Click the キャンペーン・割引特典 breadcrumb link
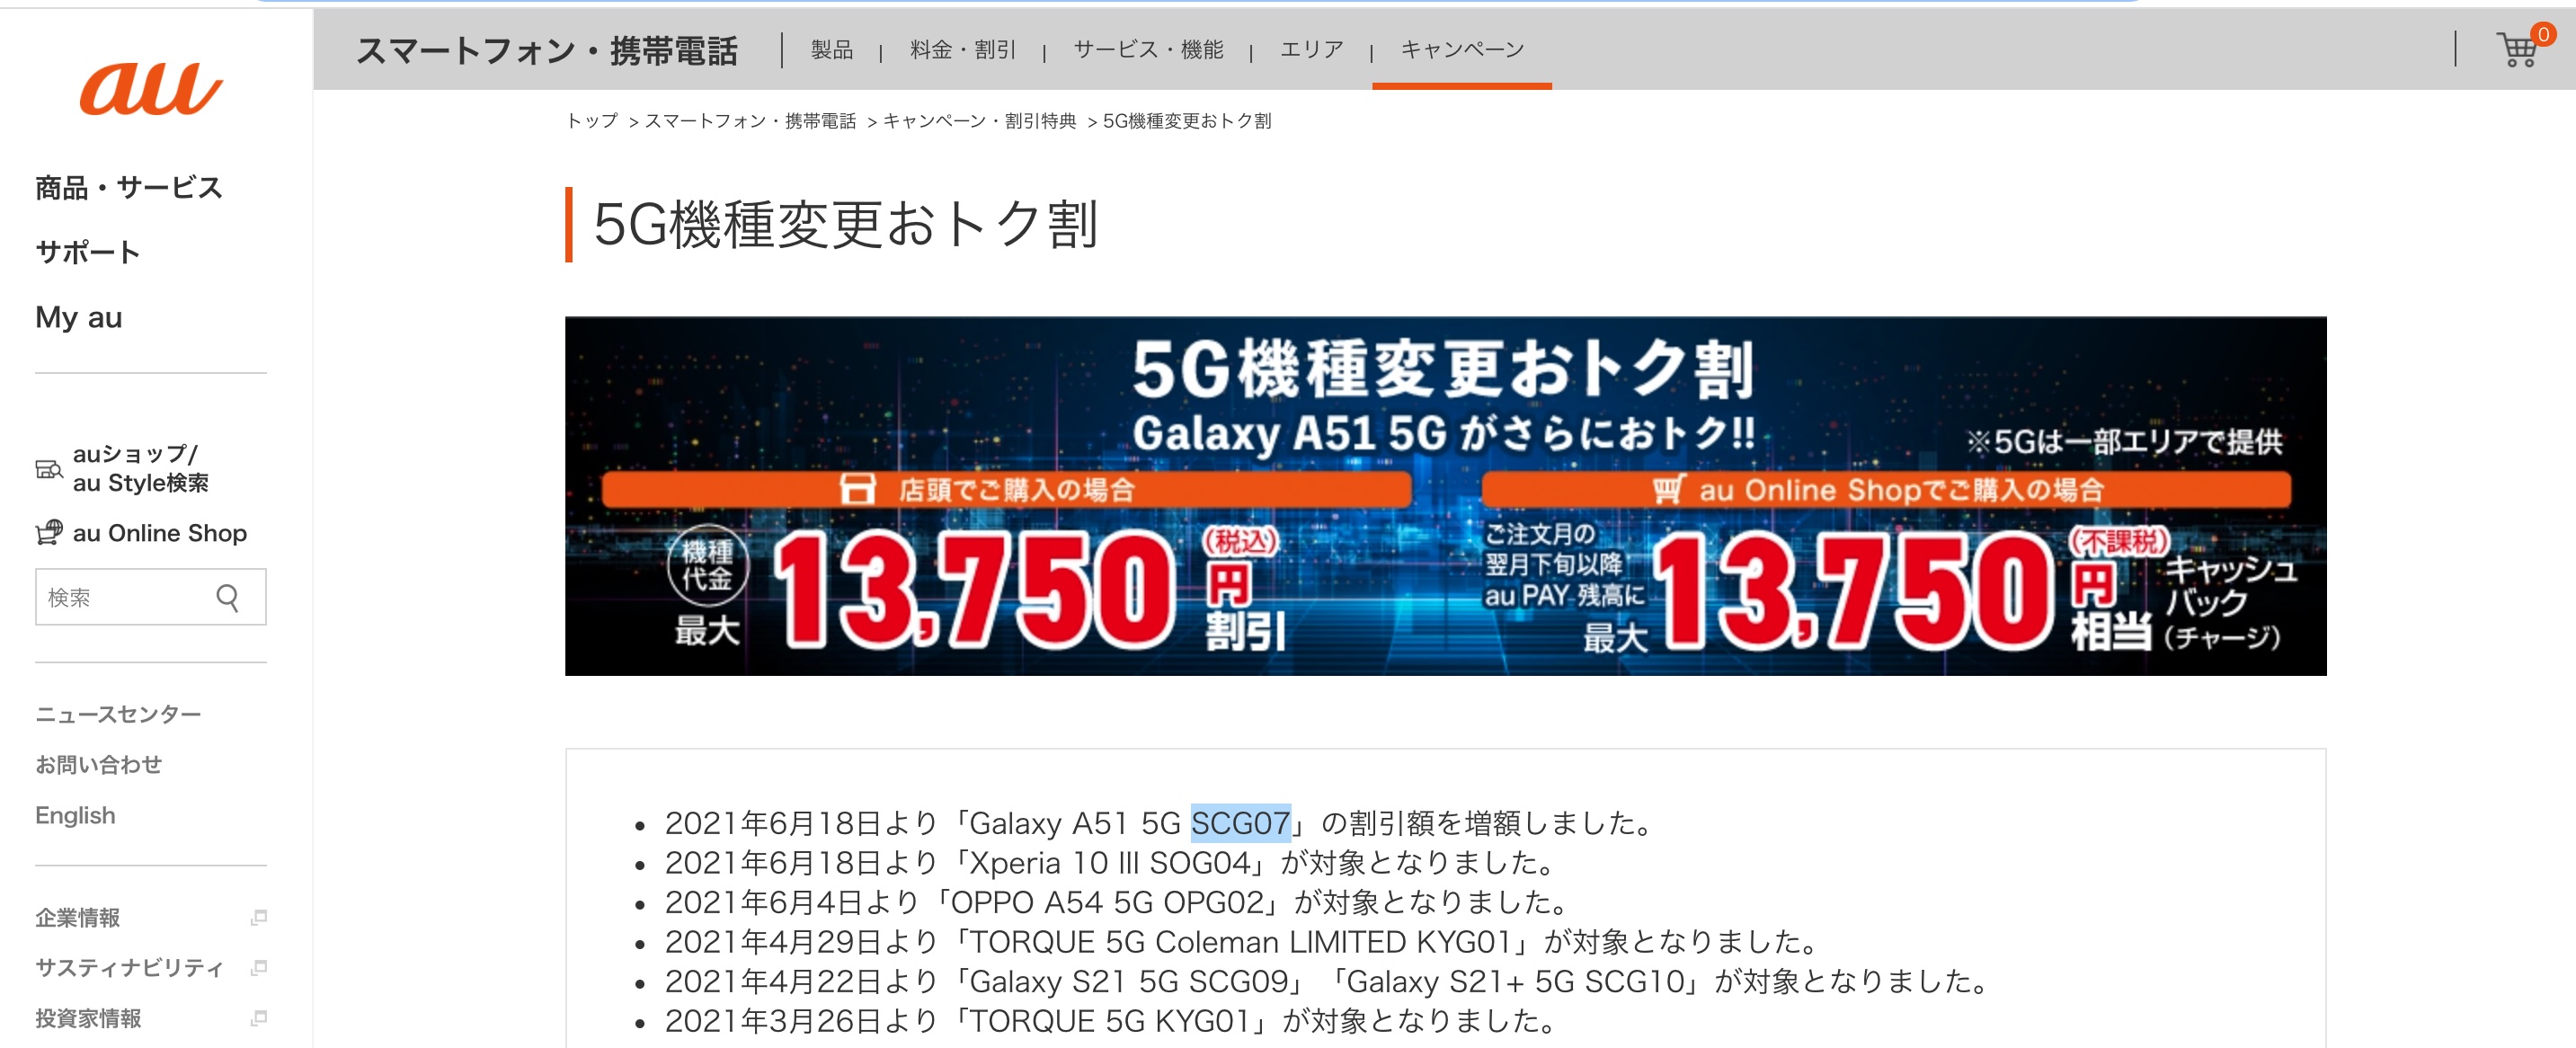2576x1048 pixels. point(979,121)
